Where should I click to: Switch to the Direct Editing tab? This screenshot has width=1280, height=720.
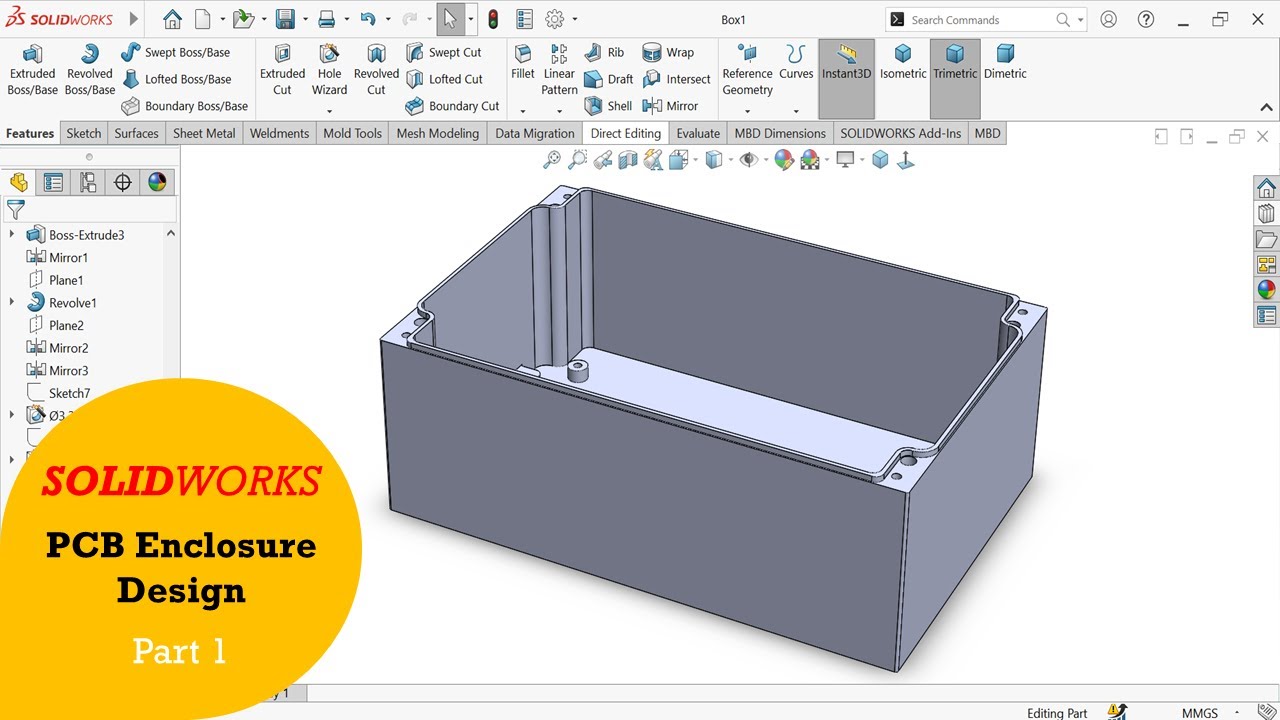click(626, 133)
